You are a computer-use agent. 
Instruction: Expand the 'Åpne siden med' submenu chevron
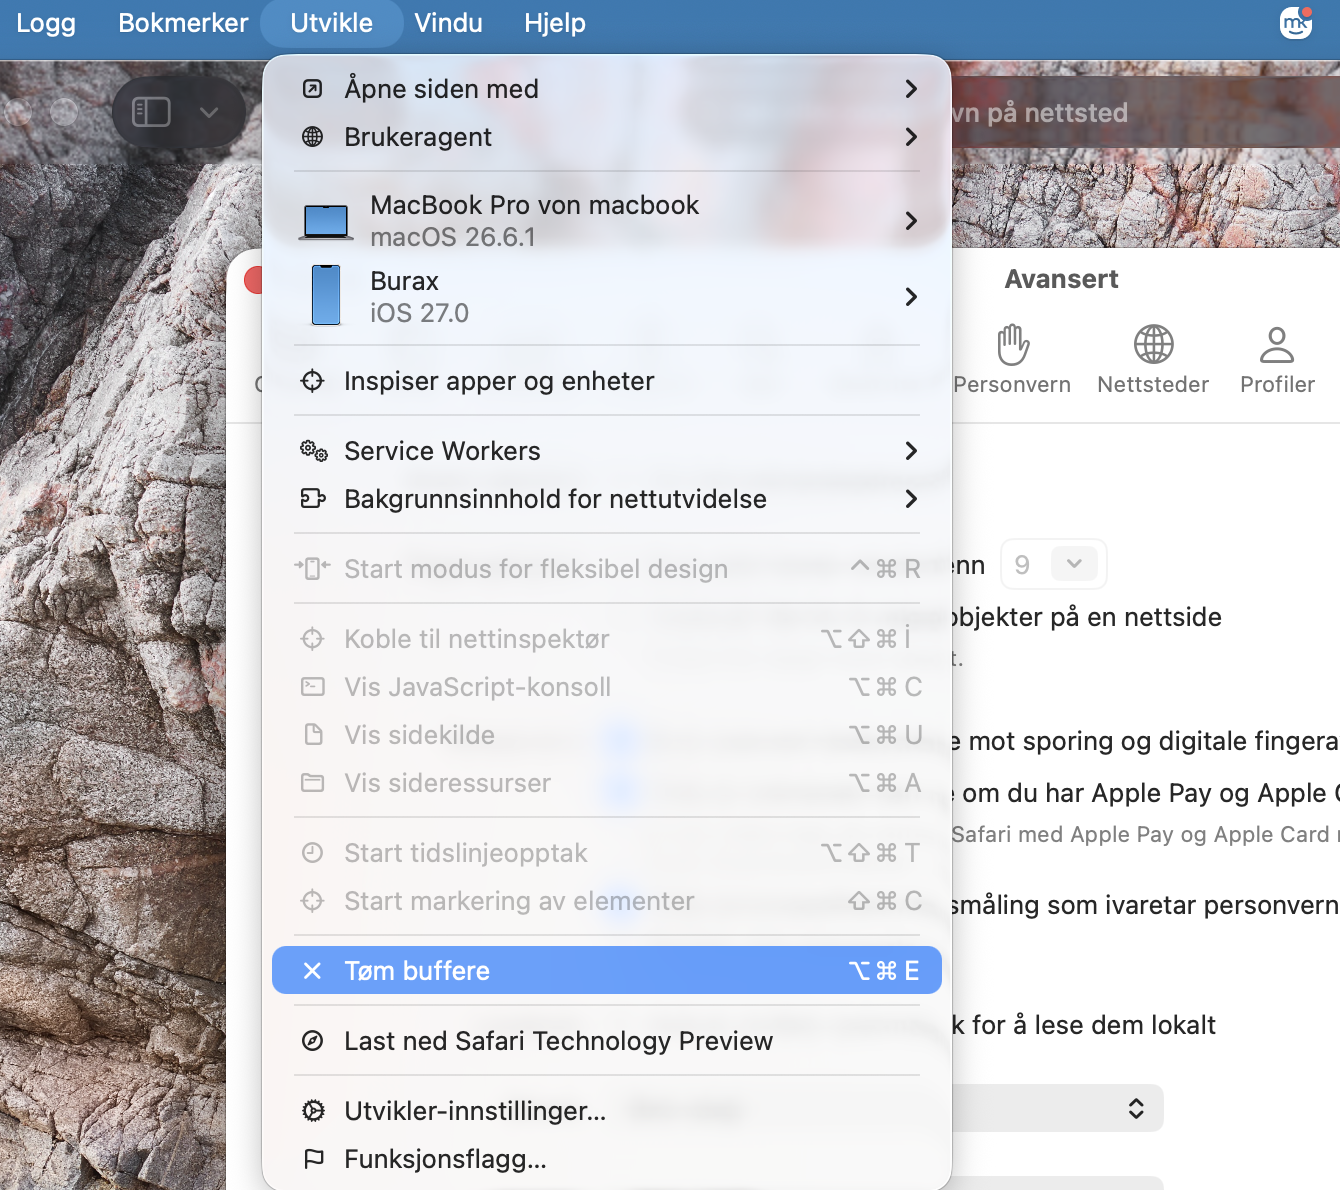click(910, 89)
